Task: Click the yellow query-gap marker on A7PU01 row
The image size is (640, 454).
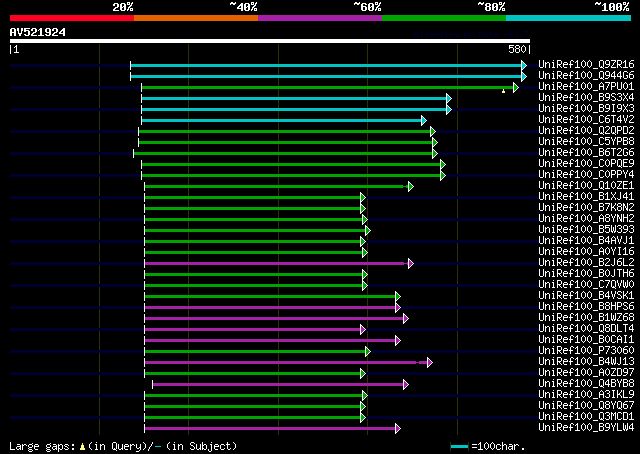Action: (504, 91)
